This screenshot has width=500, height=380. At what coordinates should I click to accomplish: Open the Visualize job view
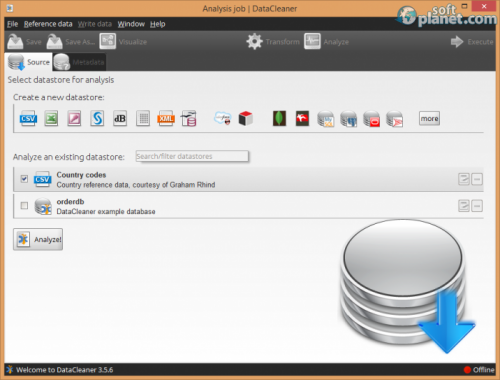(123, 42)
